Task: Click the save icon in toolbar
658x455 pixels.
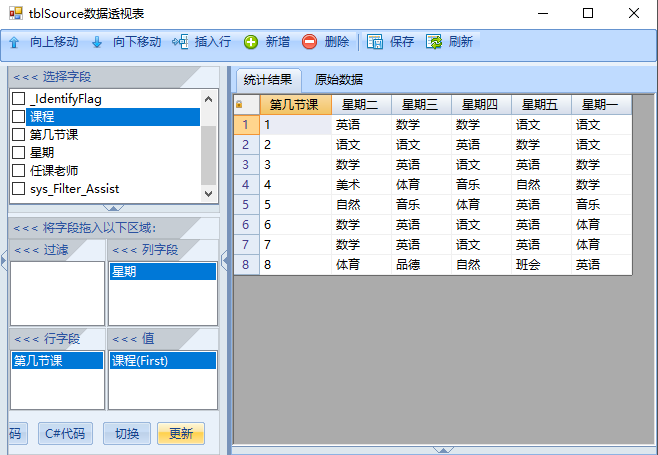Action: click(375, 42)
